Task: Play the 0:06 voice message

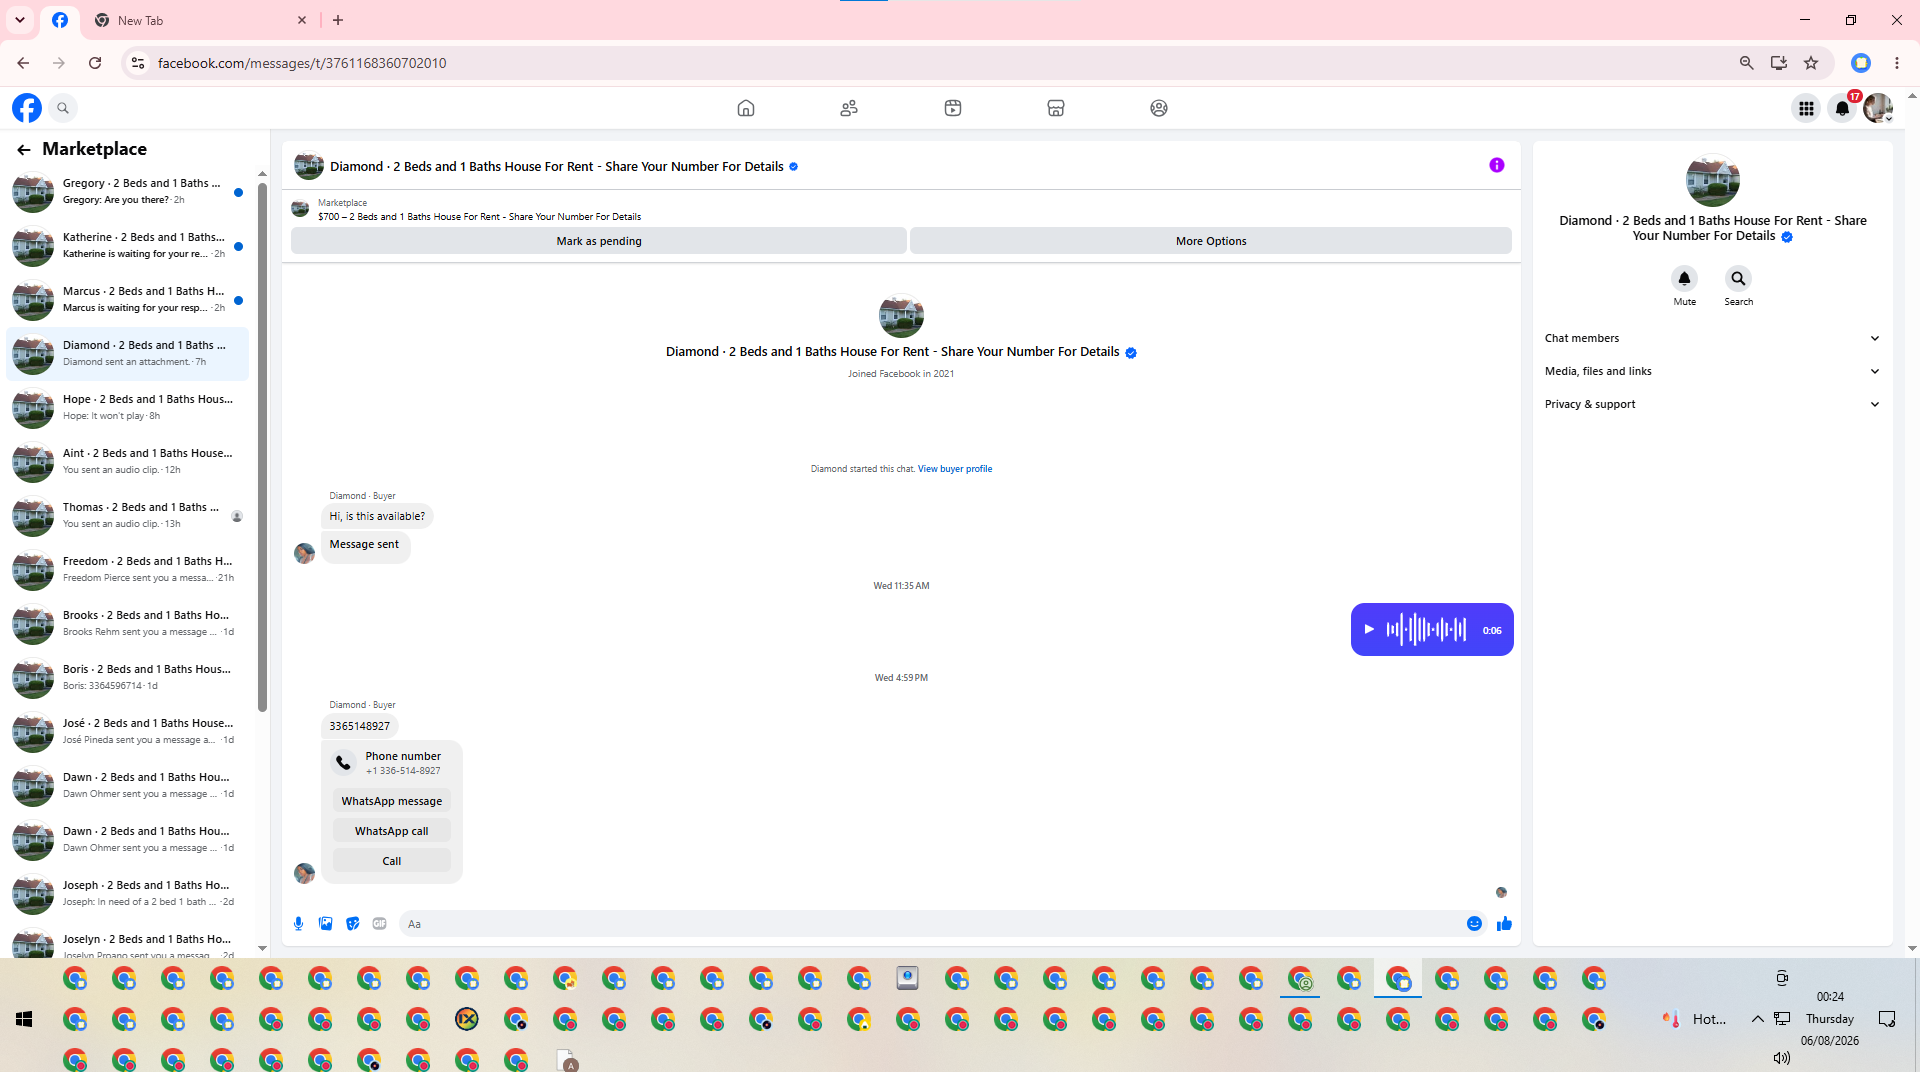Action: coord(1369,630)
